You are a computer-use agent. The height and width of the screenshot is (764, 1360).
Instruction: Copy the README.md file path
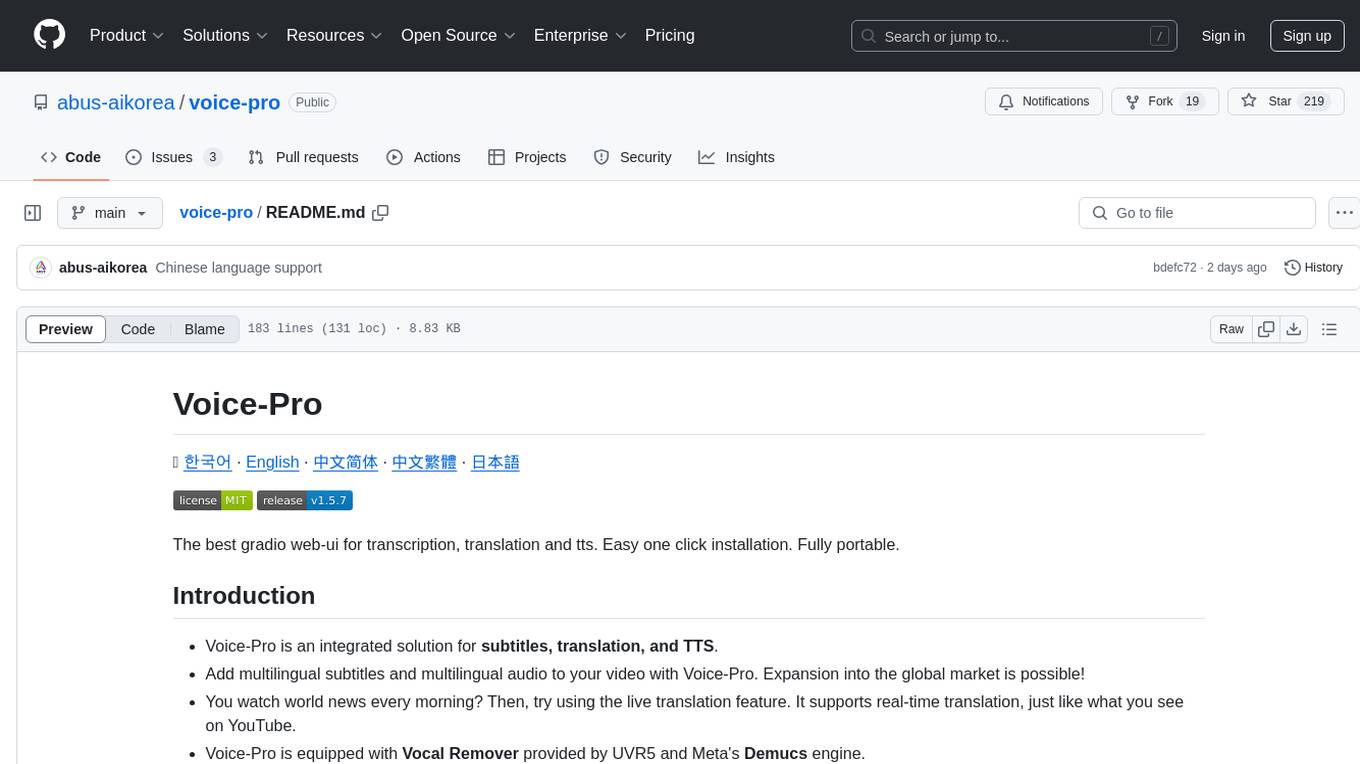click(380, 213)
